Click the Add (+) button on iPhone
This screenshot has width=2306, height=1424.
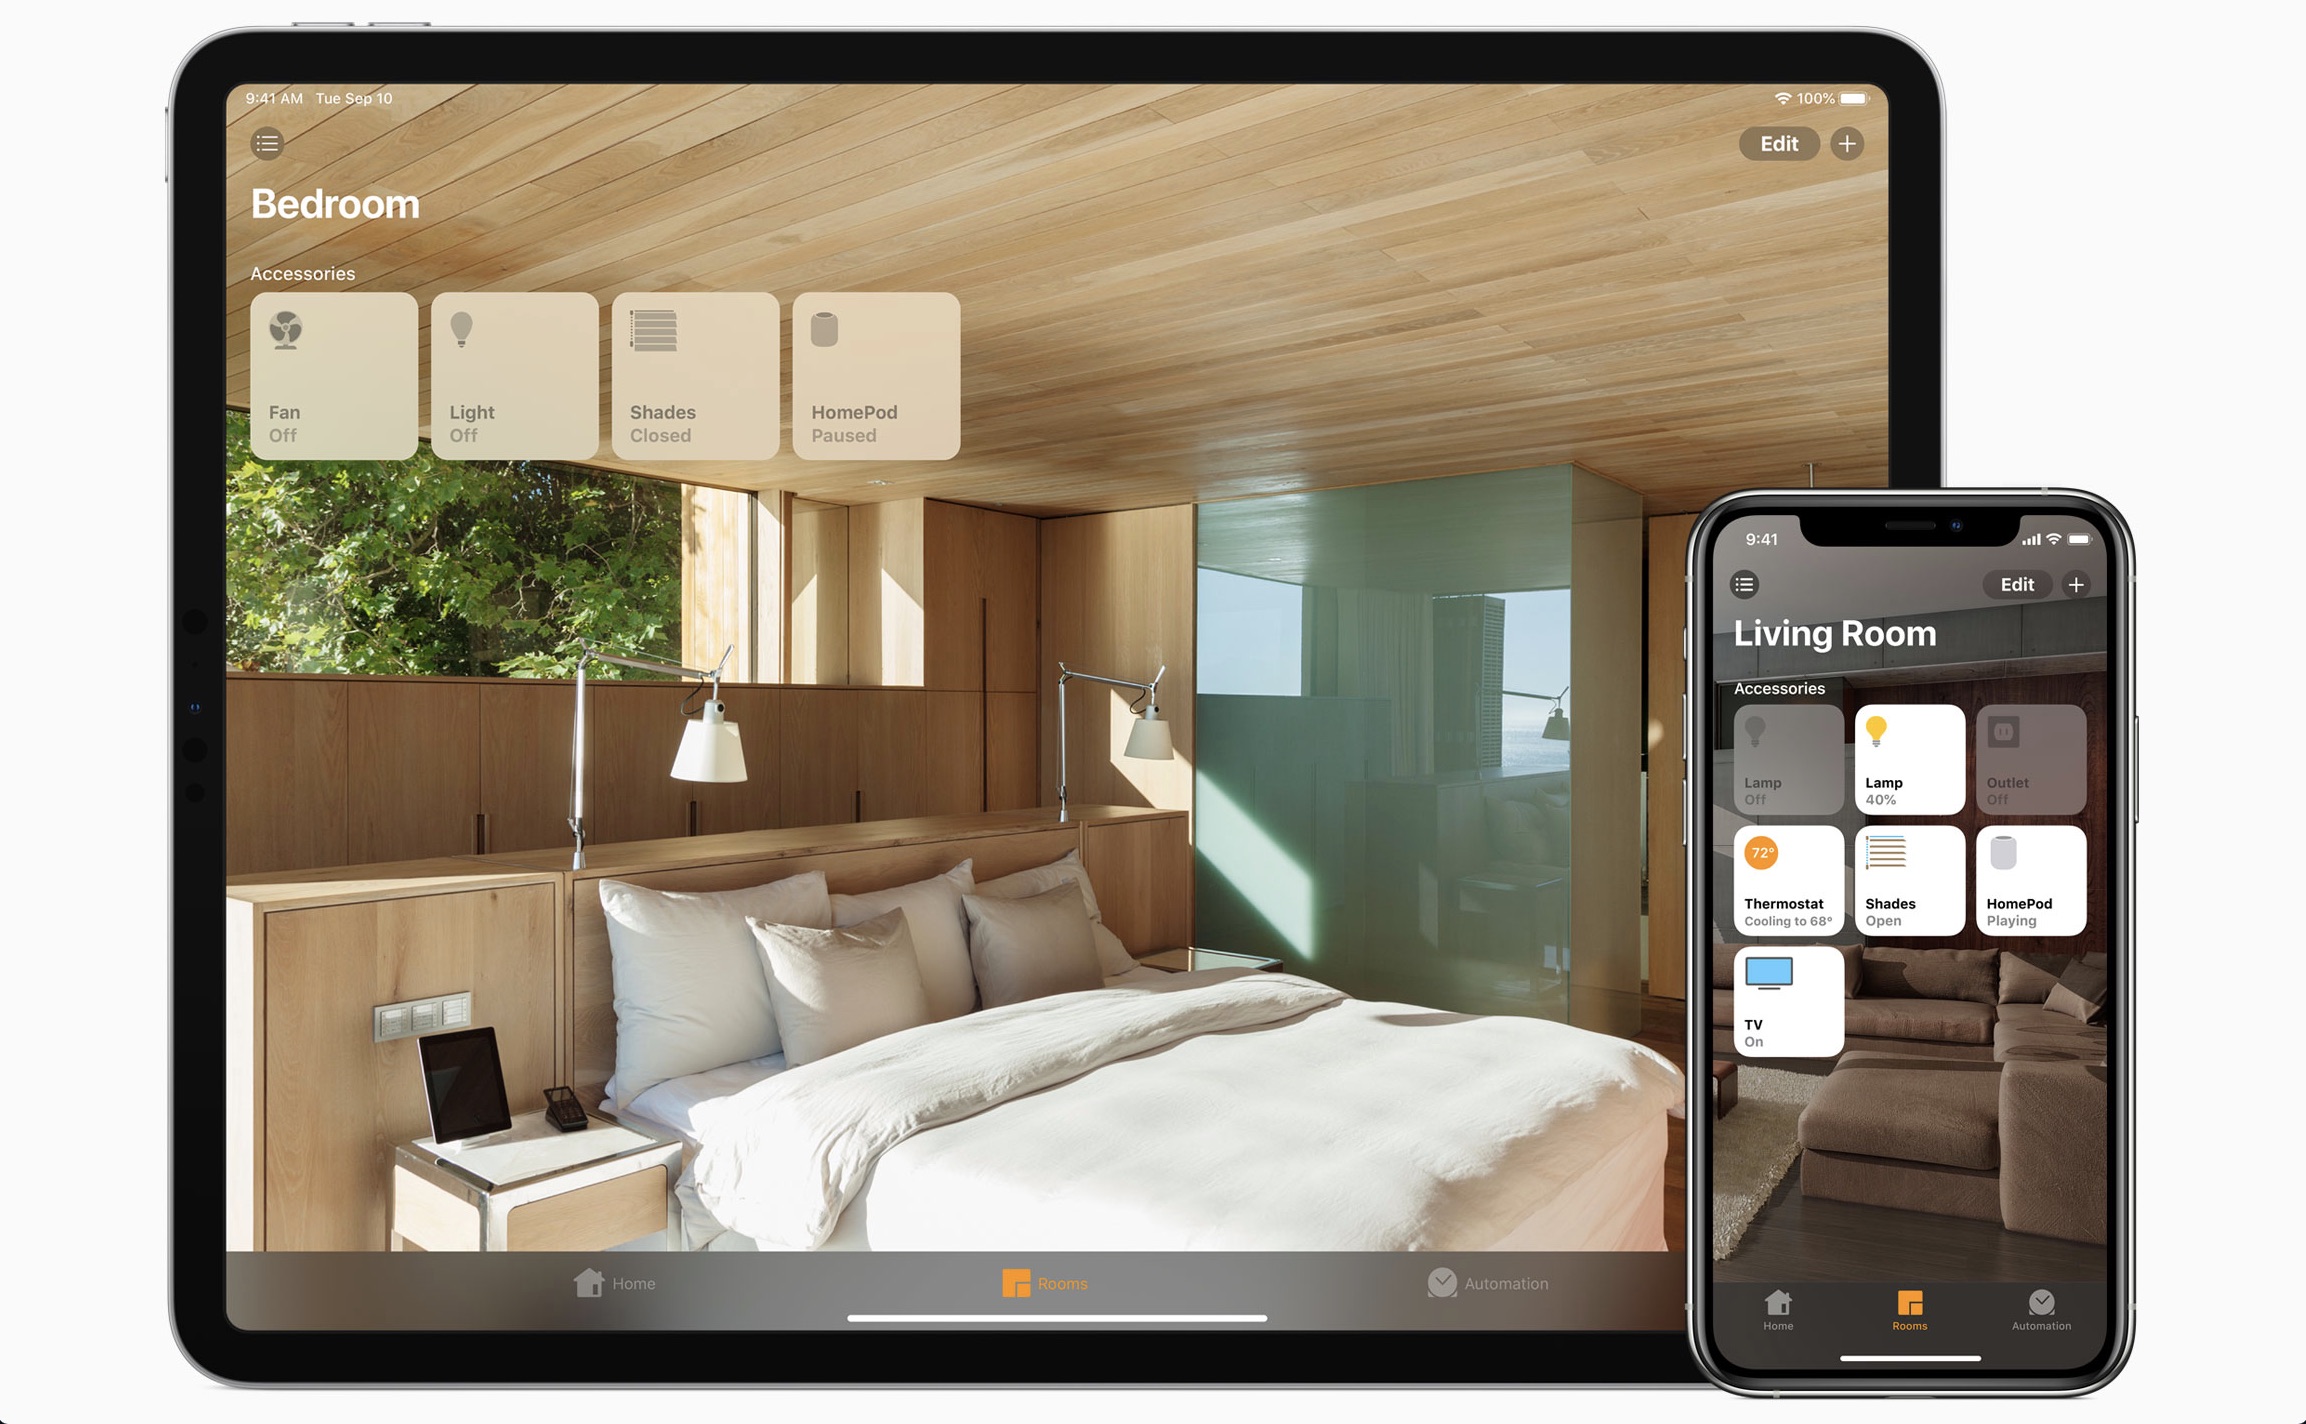click(x=2072, y=583)
